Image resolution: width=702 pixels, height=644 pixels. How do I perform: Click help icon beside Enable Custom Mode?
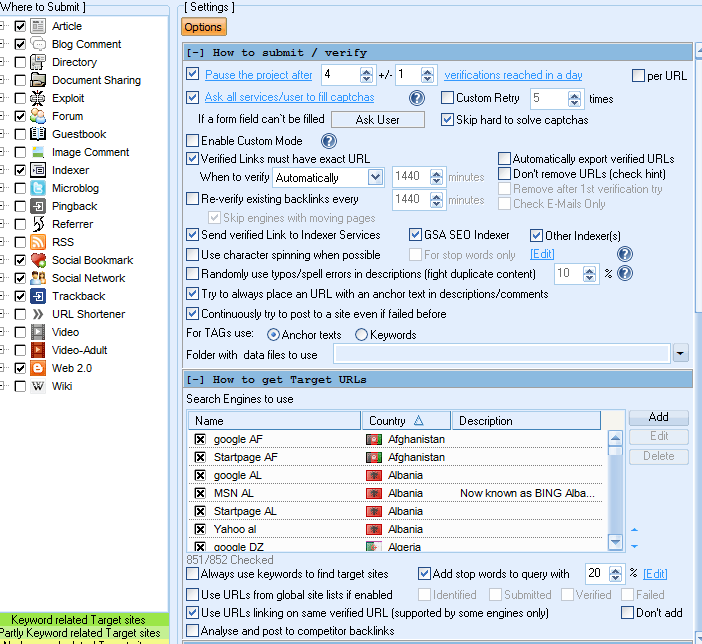(x=328, y=141)
